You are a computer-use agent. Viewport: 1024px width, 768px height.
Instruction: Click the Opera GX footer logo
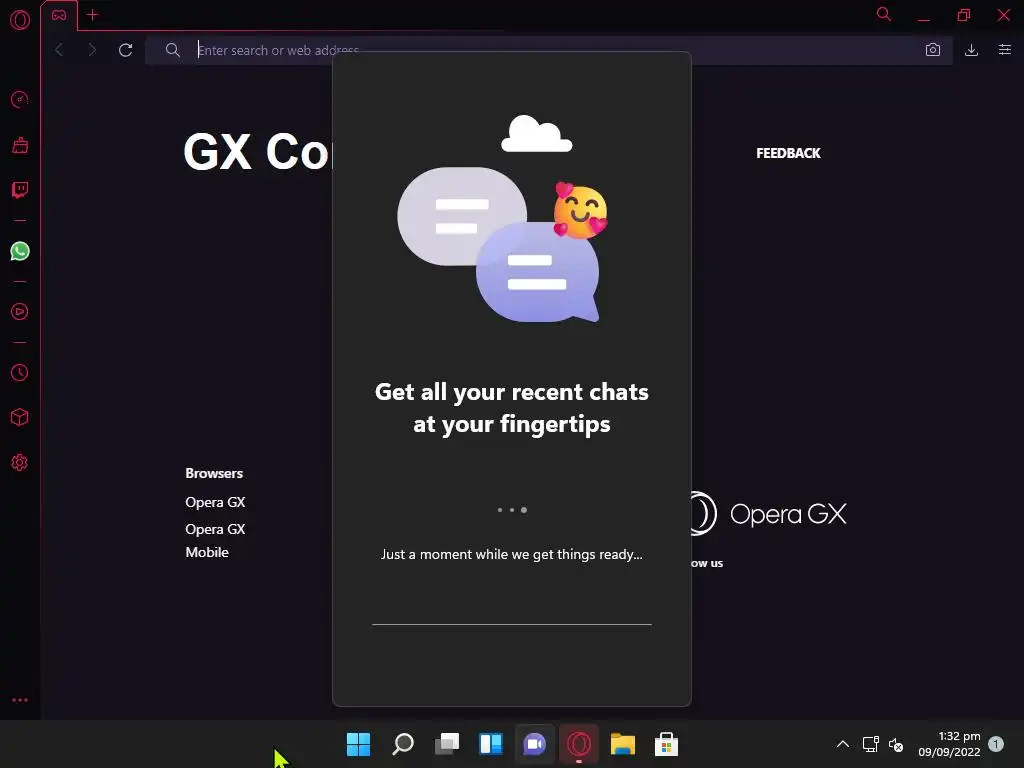769,514
